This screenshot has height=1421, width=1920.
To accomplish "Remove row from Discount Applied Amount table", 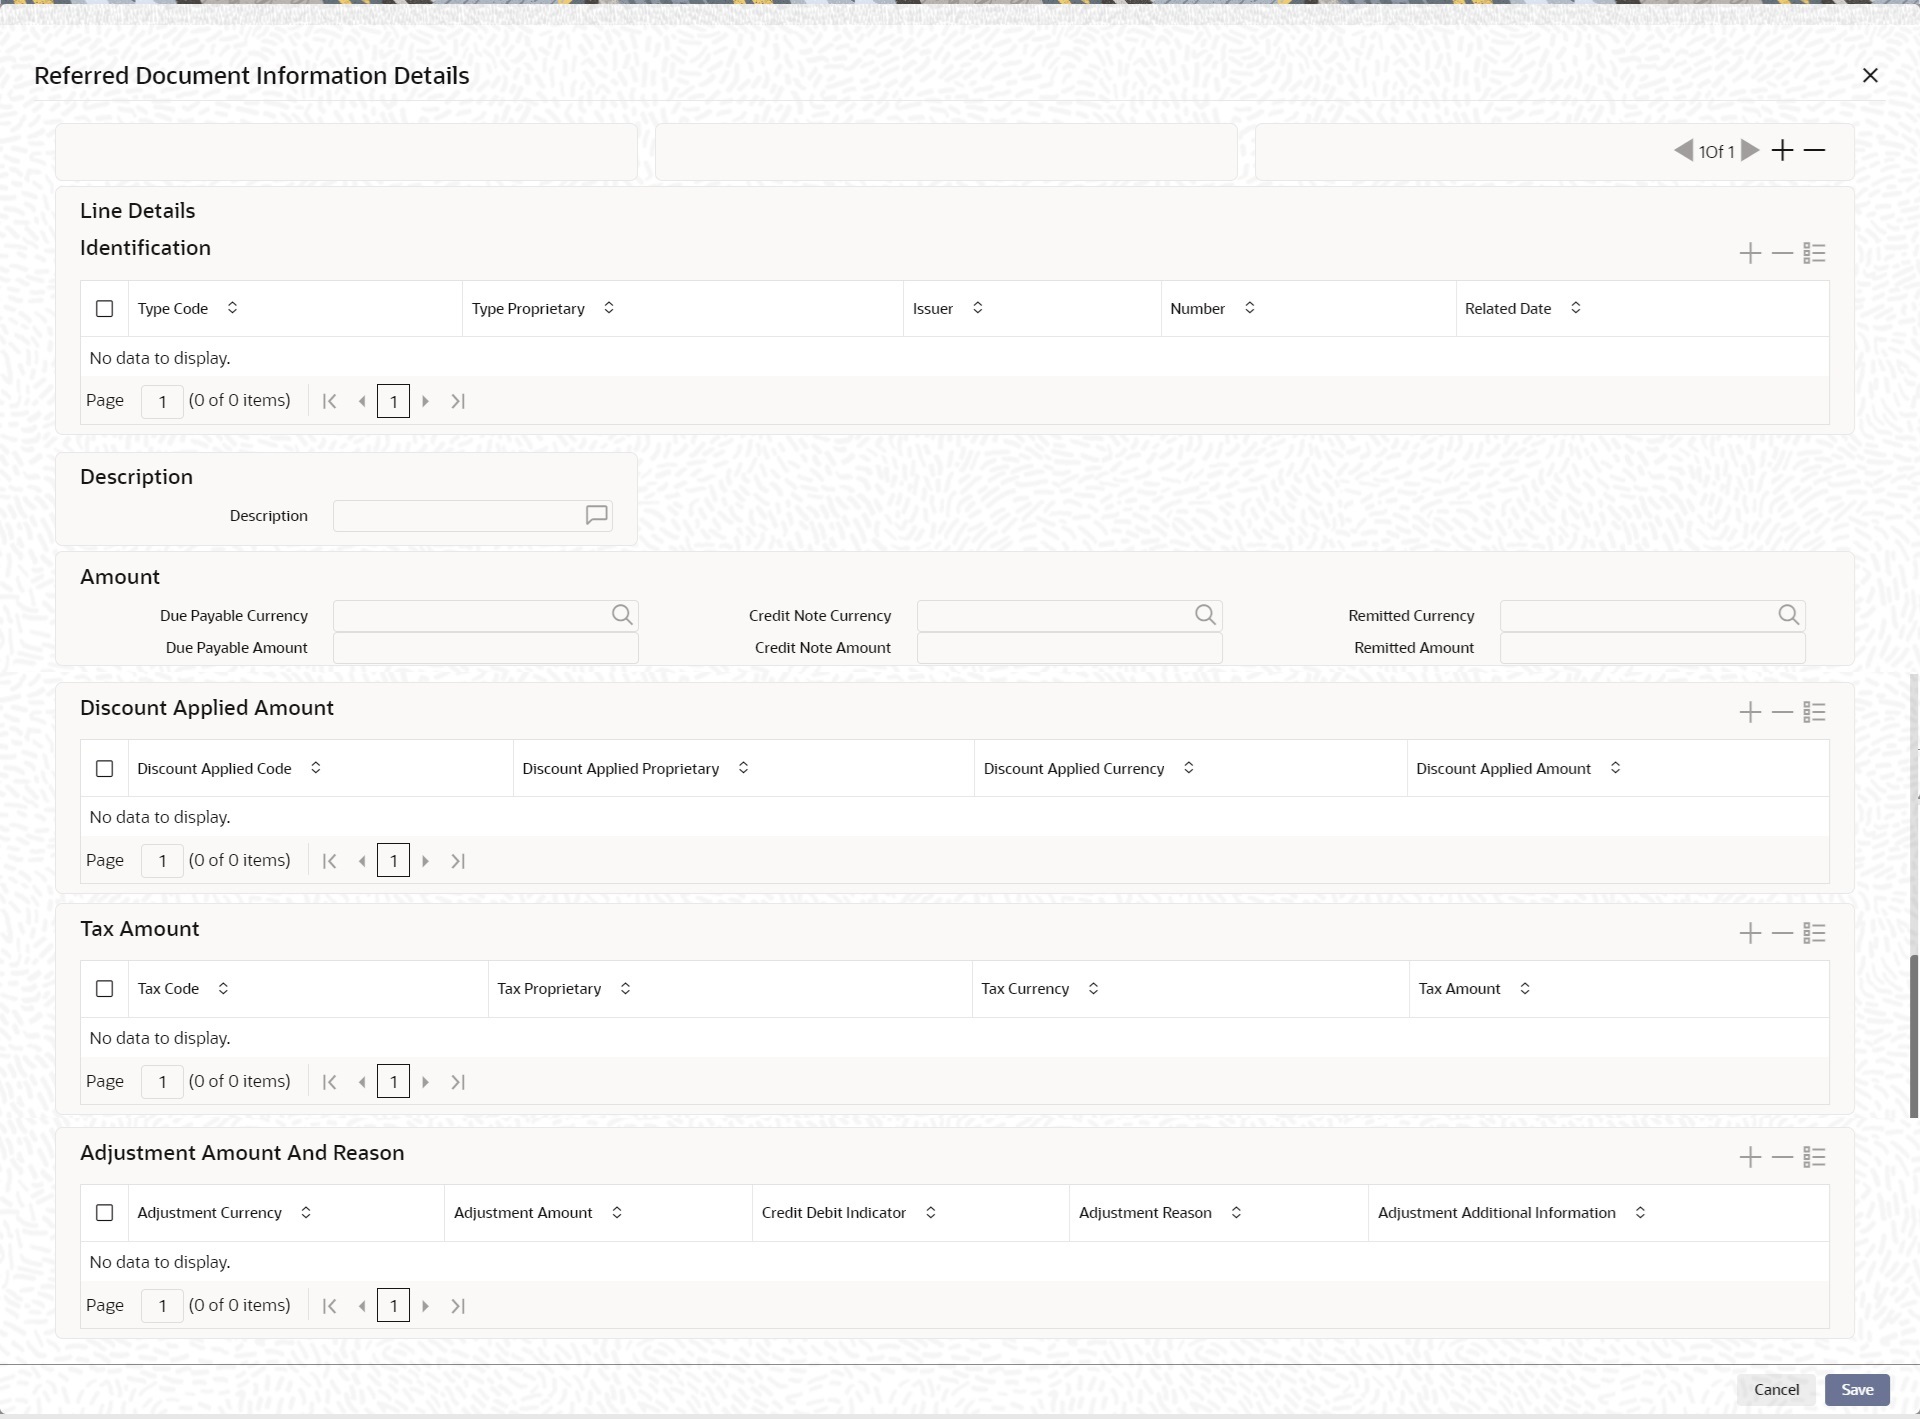I will coord(1782,713).
